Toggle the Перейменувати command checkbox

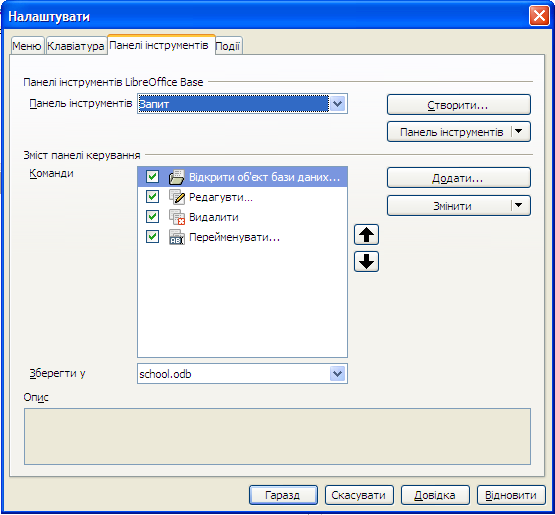tap(152, 237)
